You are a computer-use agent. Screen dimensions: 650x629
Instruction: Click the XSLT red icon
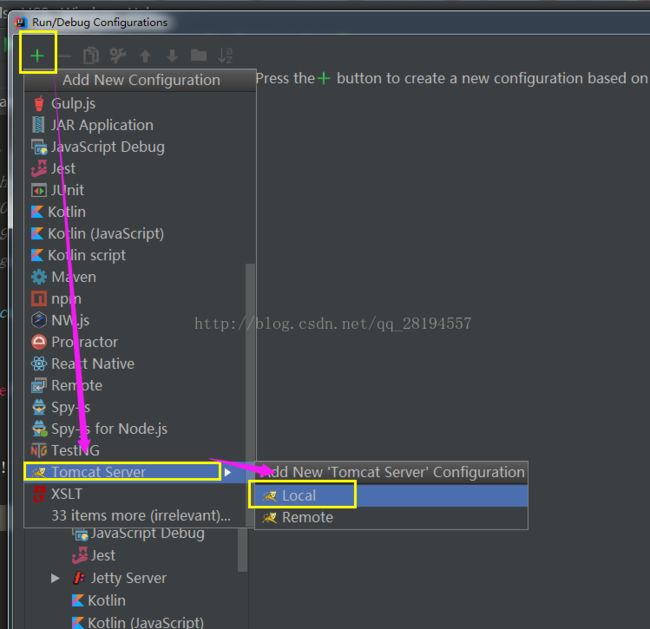click(39, 494)
